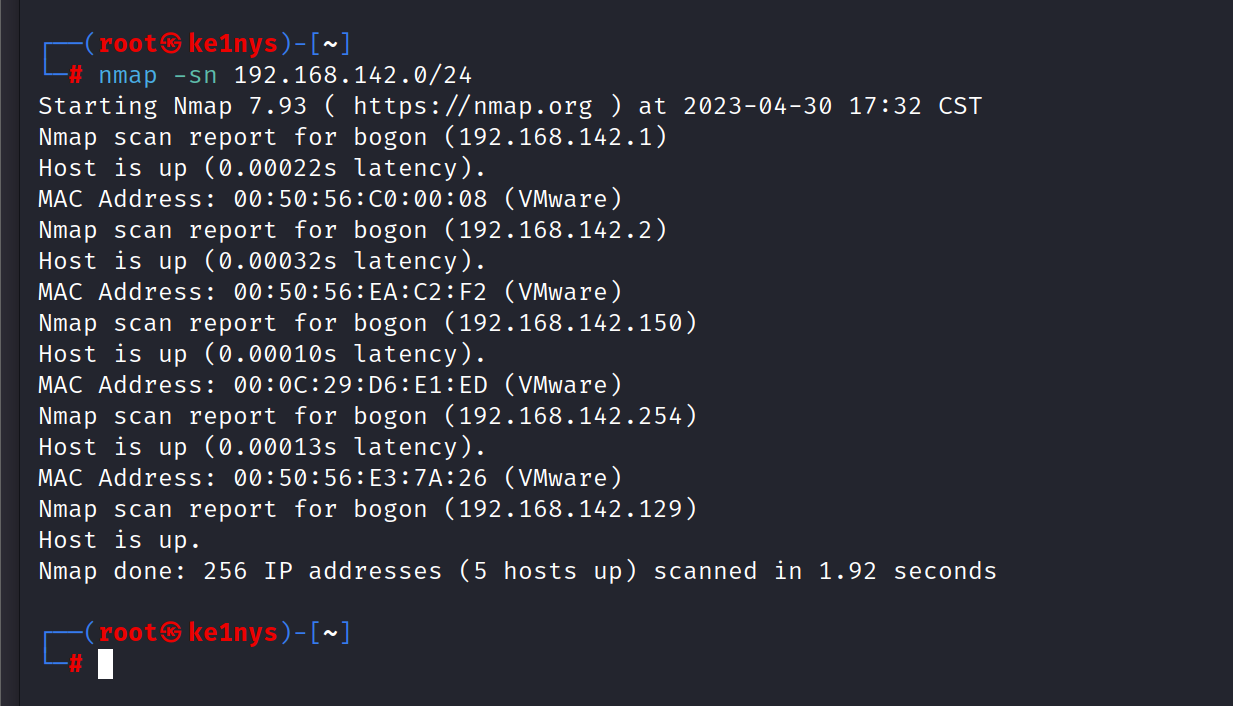Click the IP address 192.168.142.254
This screenshot has height=706, width=1233.
click(x=570, y=416)
